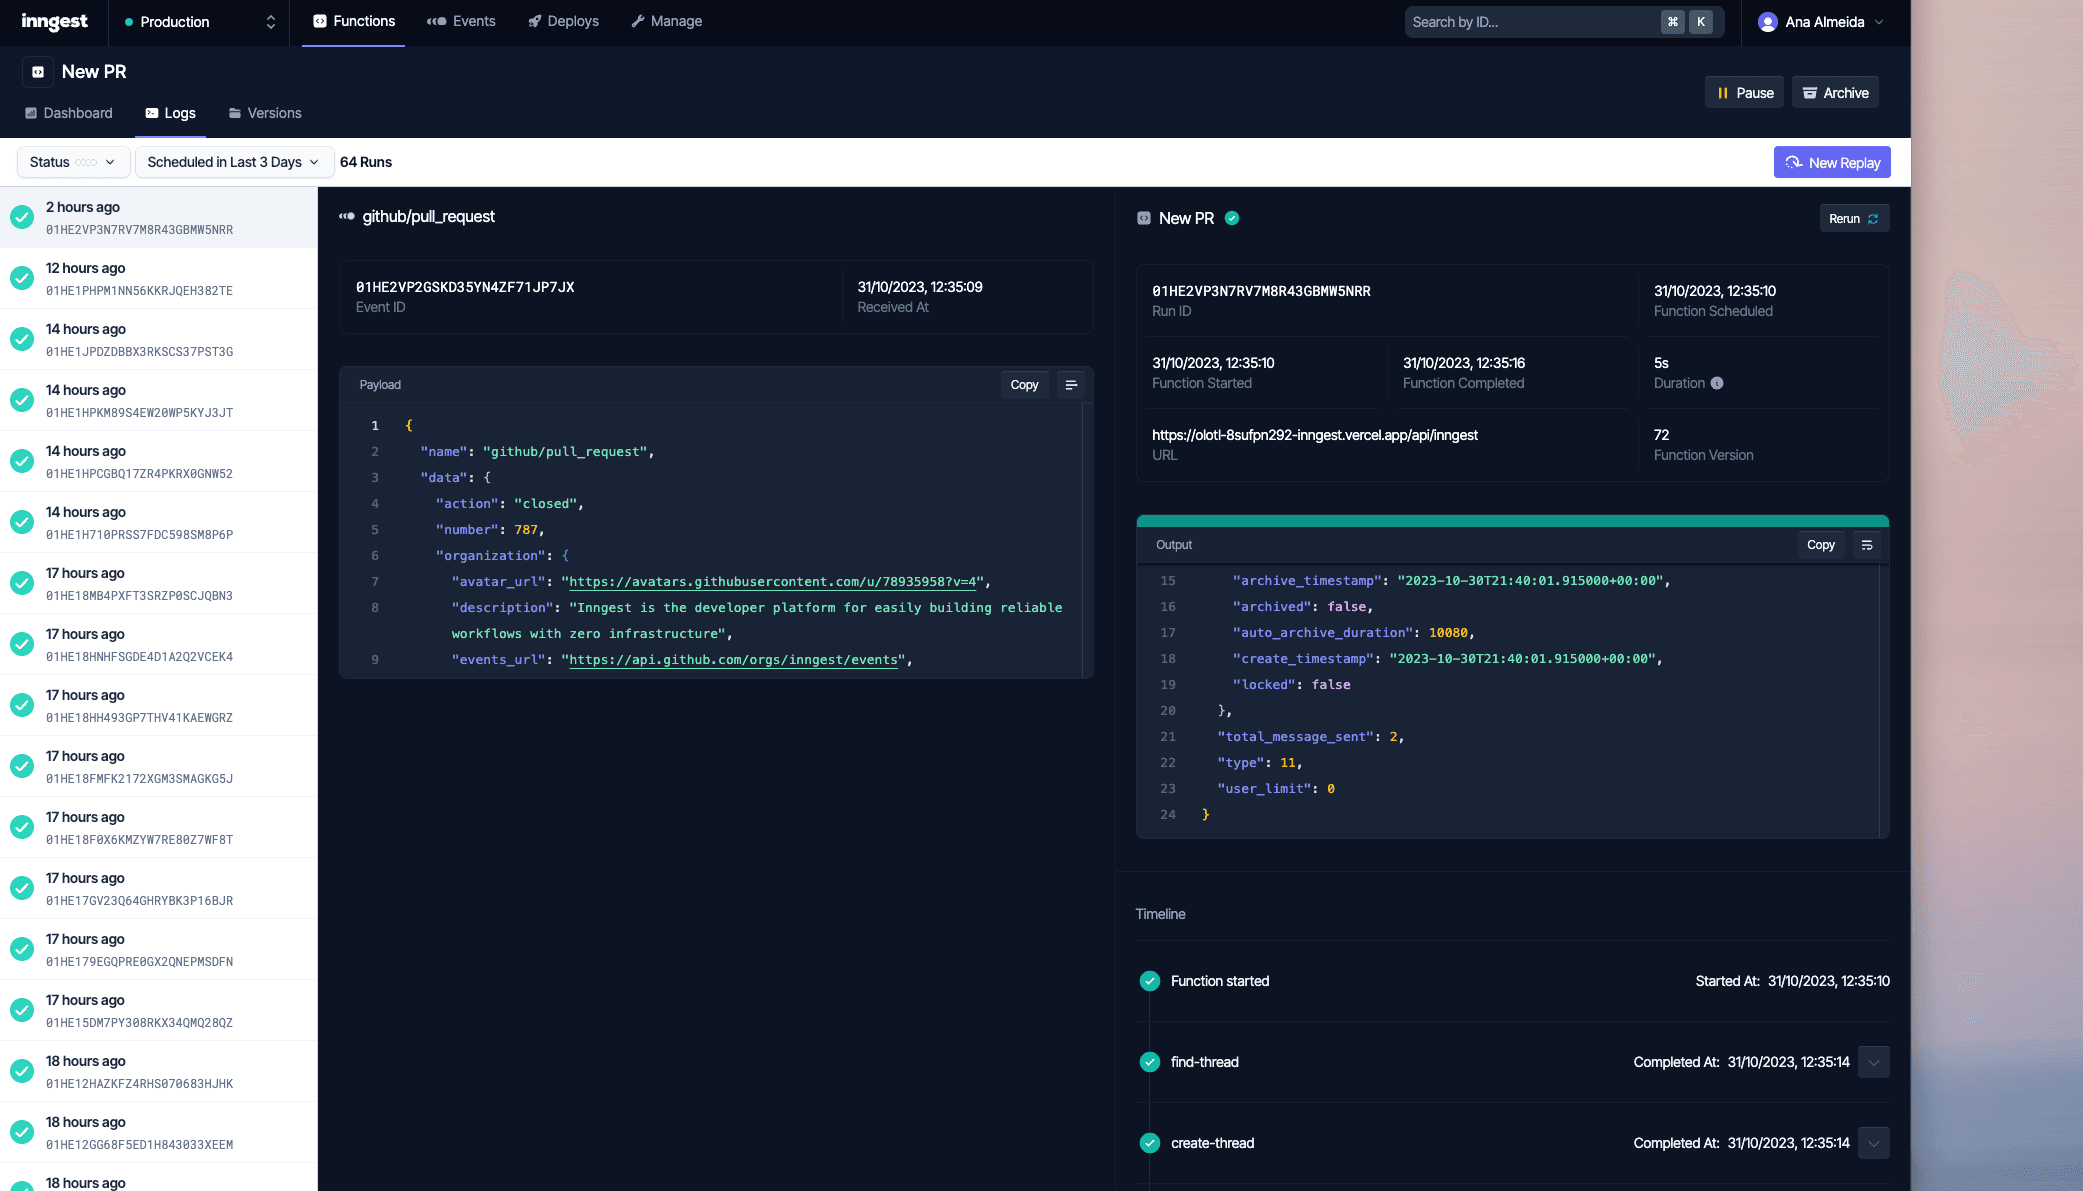Image resolution: width=2083 pixels, height=1191 pixels.
Task: Click the function URL text
Action: 1314,435
